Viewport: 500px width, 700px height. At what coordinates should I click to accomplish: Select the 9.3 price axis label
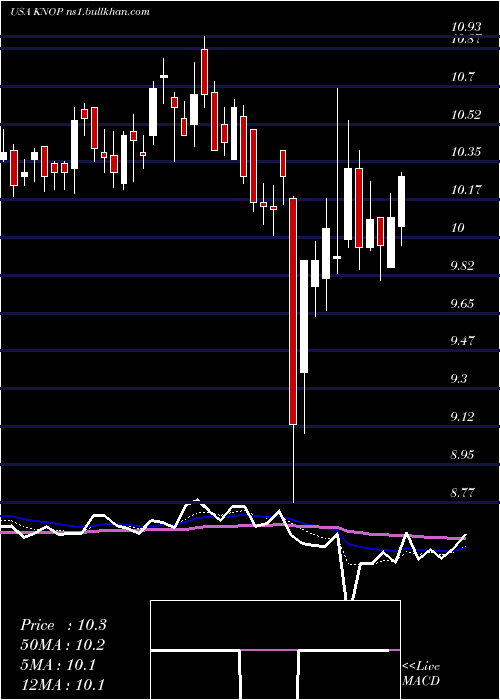[459, 379]
